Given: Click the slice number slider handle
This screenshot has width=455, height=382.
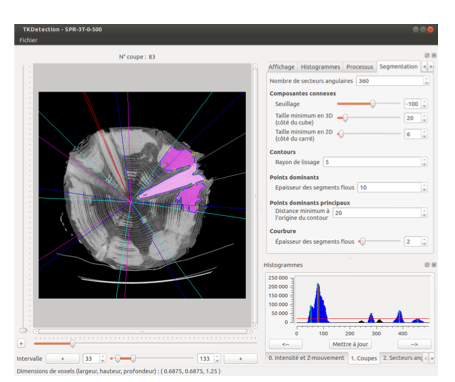Looking at the screenshot, I should click(72, 343).
